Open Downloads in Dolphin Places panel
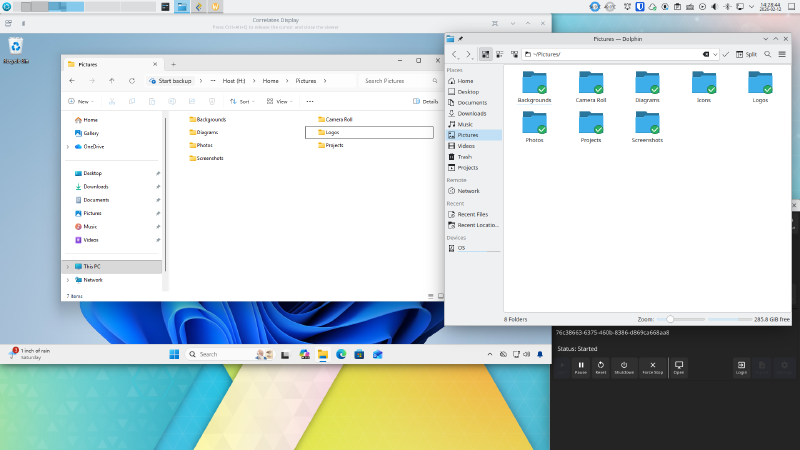Image resolution: width=800 pixels, height=450 pixels. (474, 113)
